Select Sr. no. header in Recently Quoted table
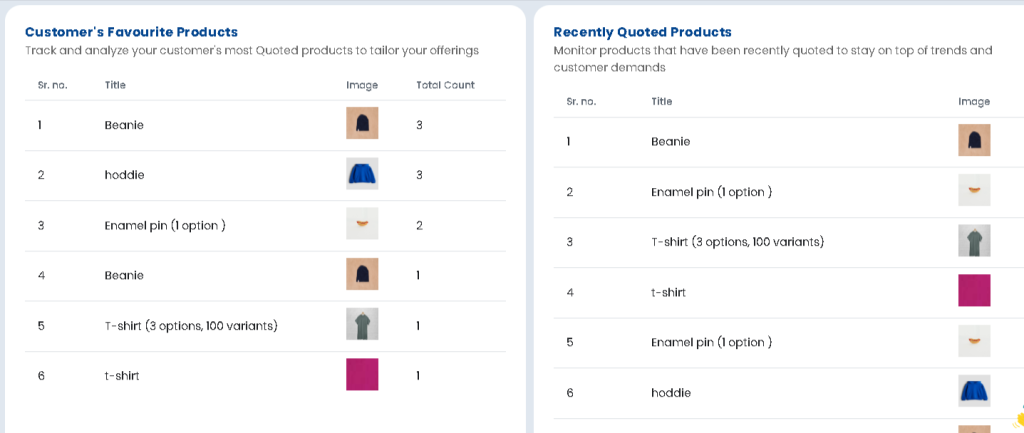This screenshot has height=433, width=1024. click(x=581, y=102)
